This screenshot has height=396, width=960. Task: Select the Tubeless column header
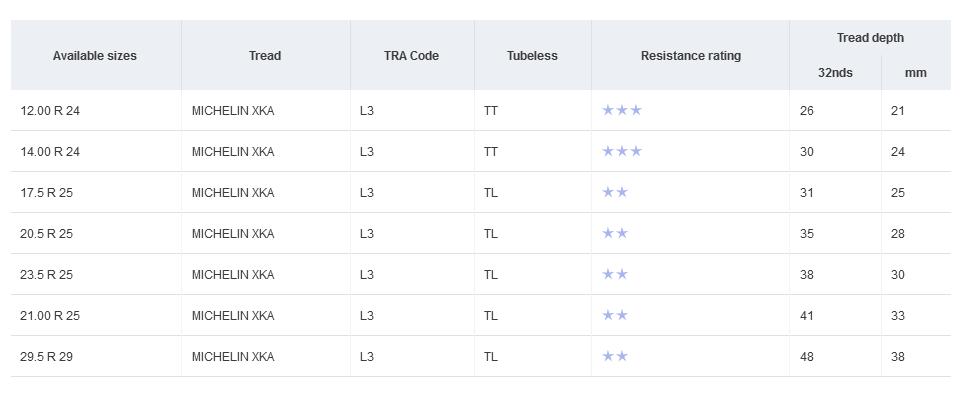click(532, 56)
